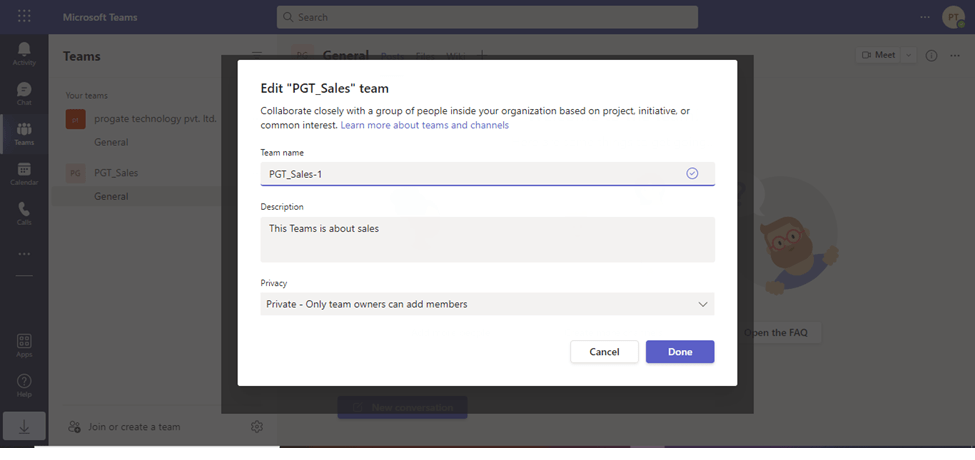This screenshot has height=460, width=975.
Task: Click Join or create a team
Action: [x=134, y=427]
